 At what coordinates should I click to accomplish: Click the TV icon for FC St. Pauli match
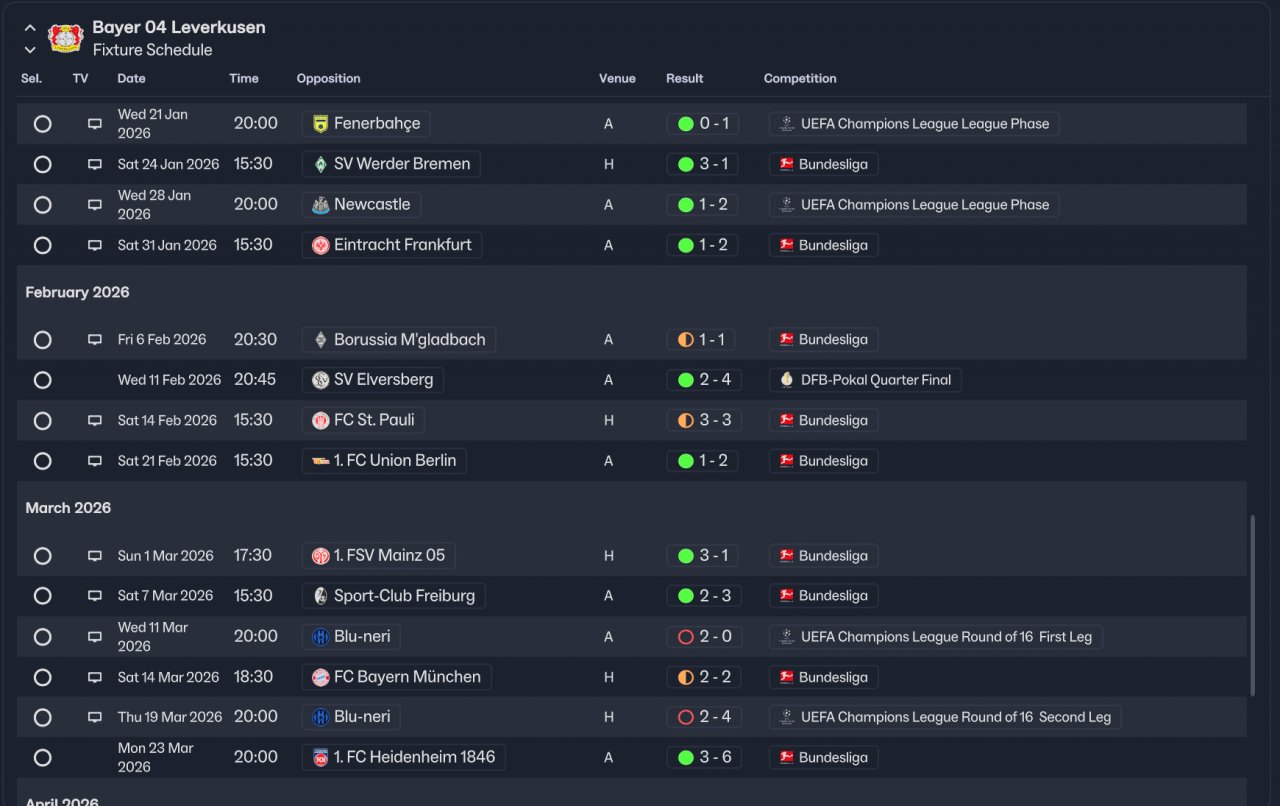click(95, 421)
